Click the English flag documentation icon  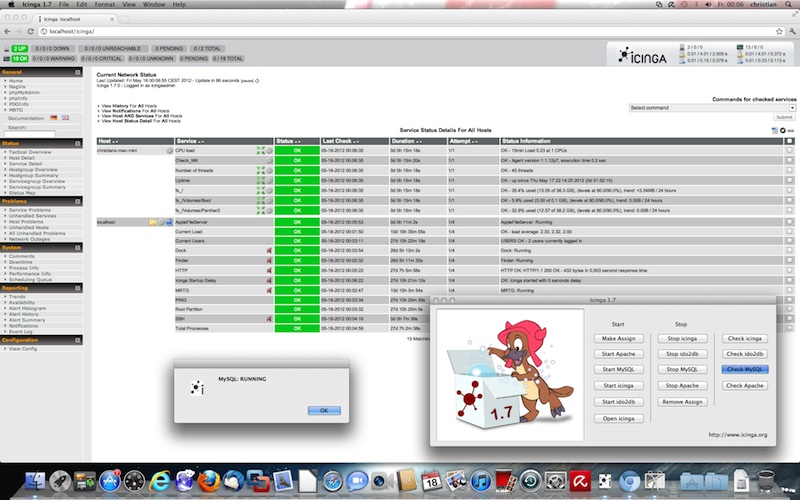[x=65, y=118]
